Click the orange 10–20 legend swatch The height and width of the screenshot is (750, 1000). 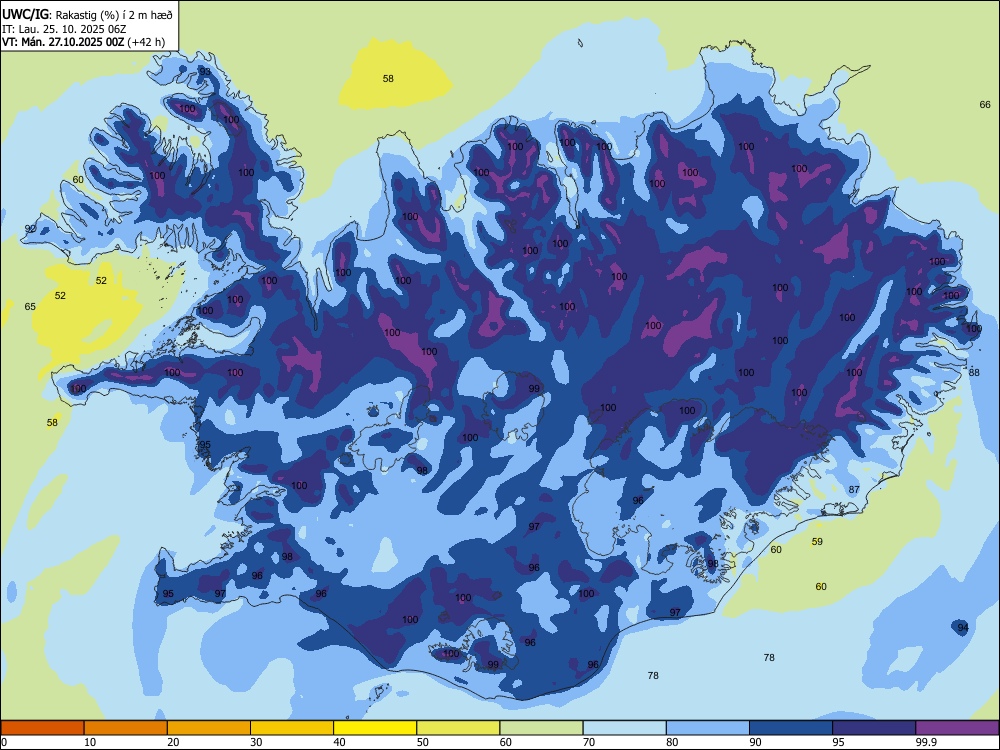click(x=126, y=728)
